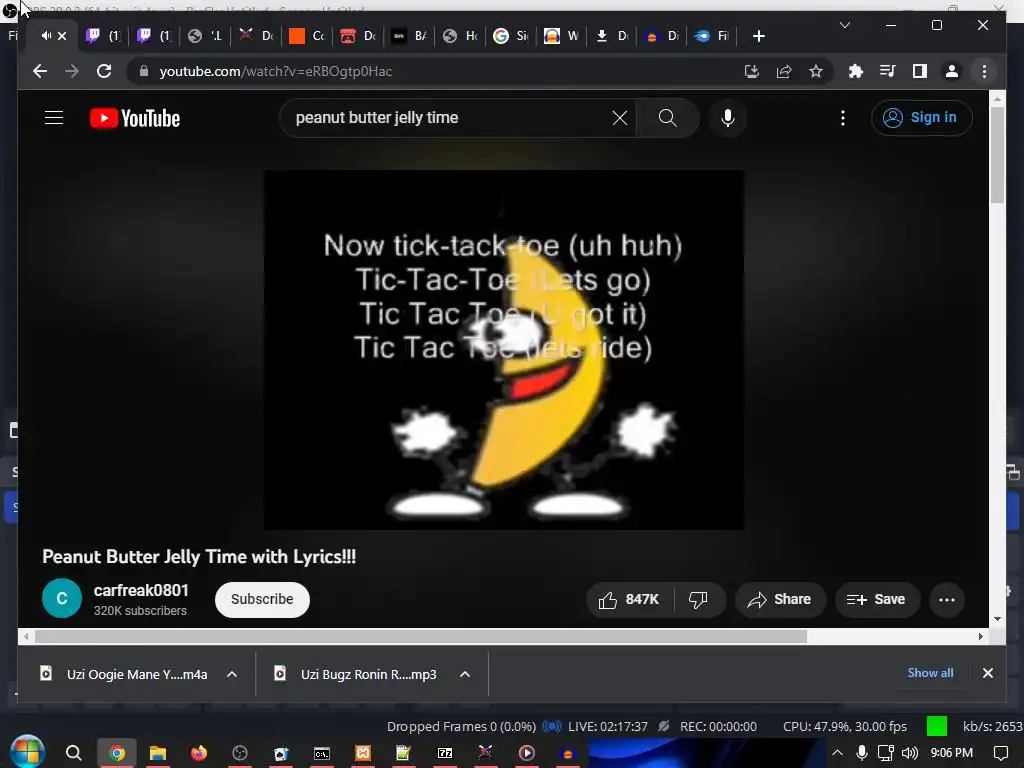1024x768 pixels.
Task: Close the active YouTube tab
Action: tap(62, 36)
